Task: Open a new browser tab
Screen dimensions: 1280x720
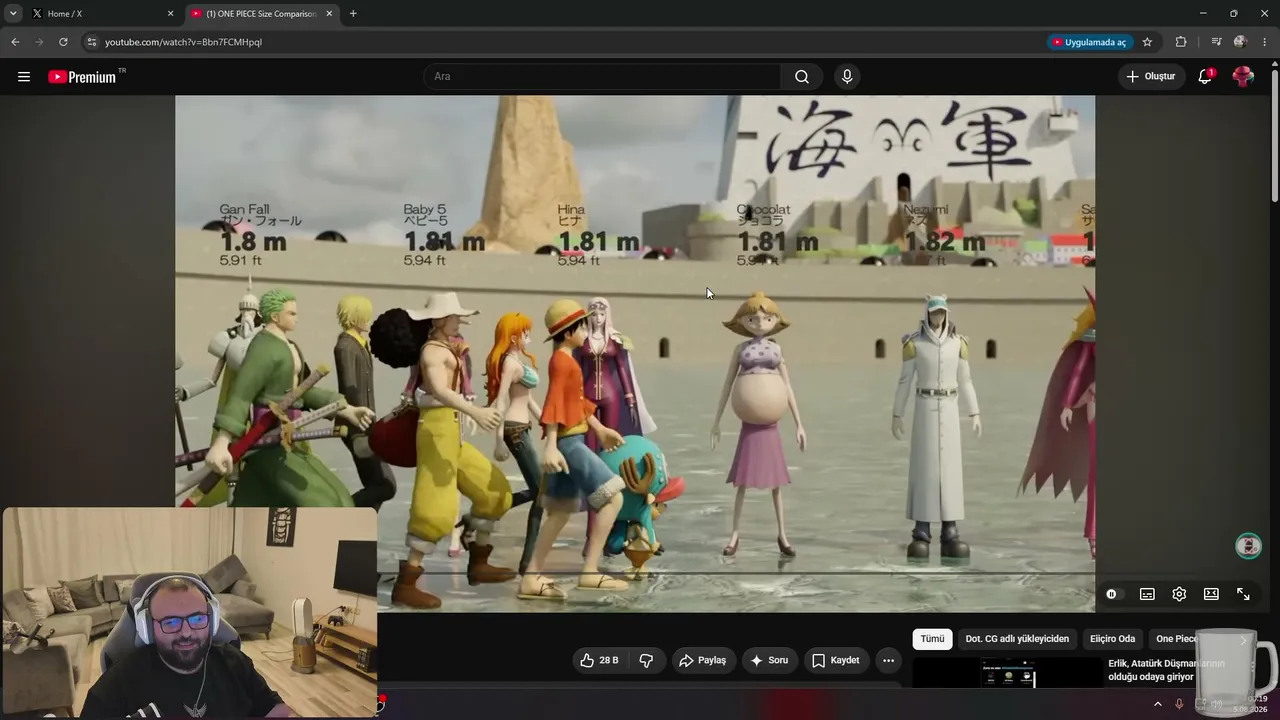Action: click(353, 14)
